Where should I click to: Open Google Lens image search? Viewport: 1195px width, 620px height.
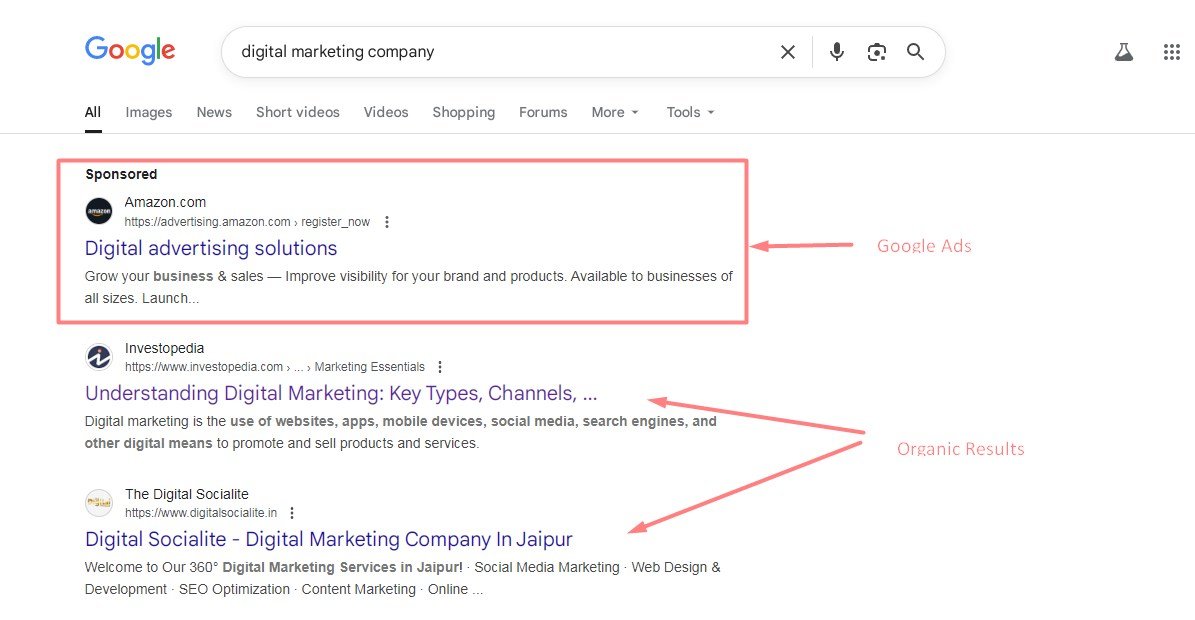pyautogui.click(x=877, y=52)
